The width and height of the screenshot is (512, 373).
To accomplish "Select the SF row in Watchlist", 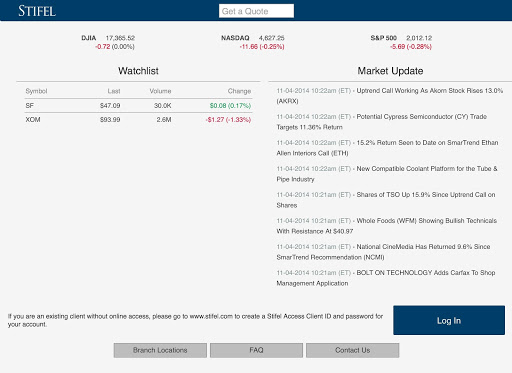I will point(138,106).
